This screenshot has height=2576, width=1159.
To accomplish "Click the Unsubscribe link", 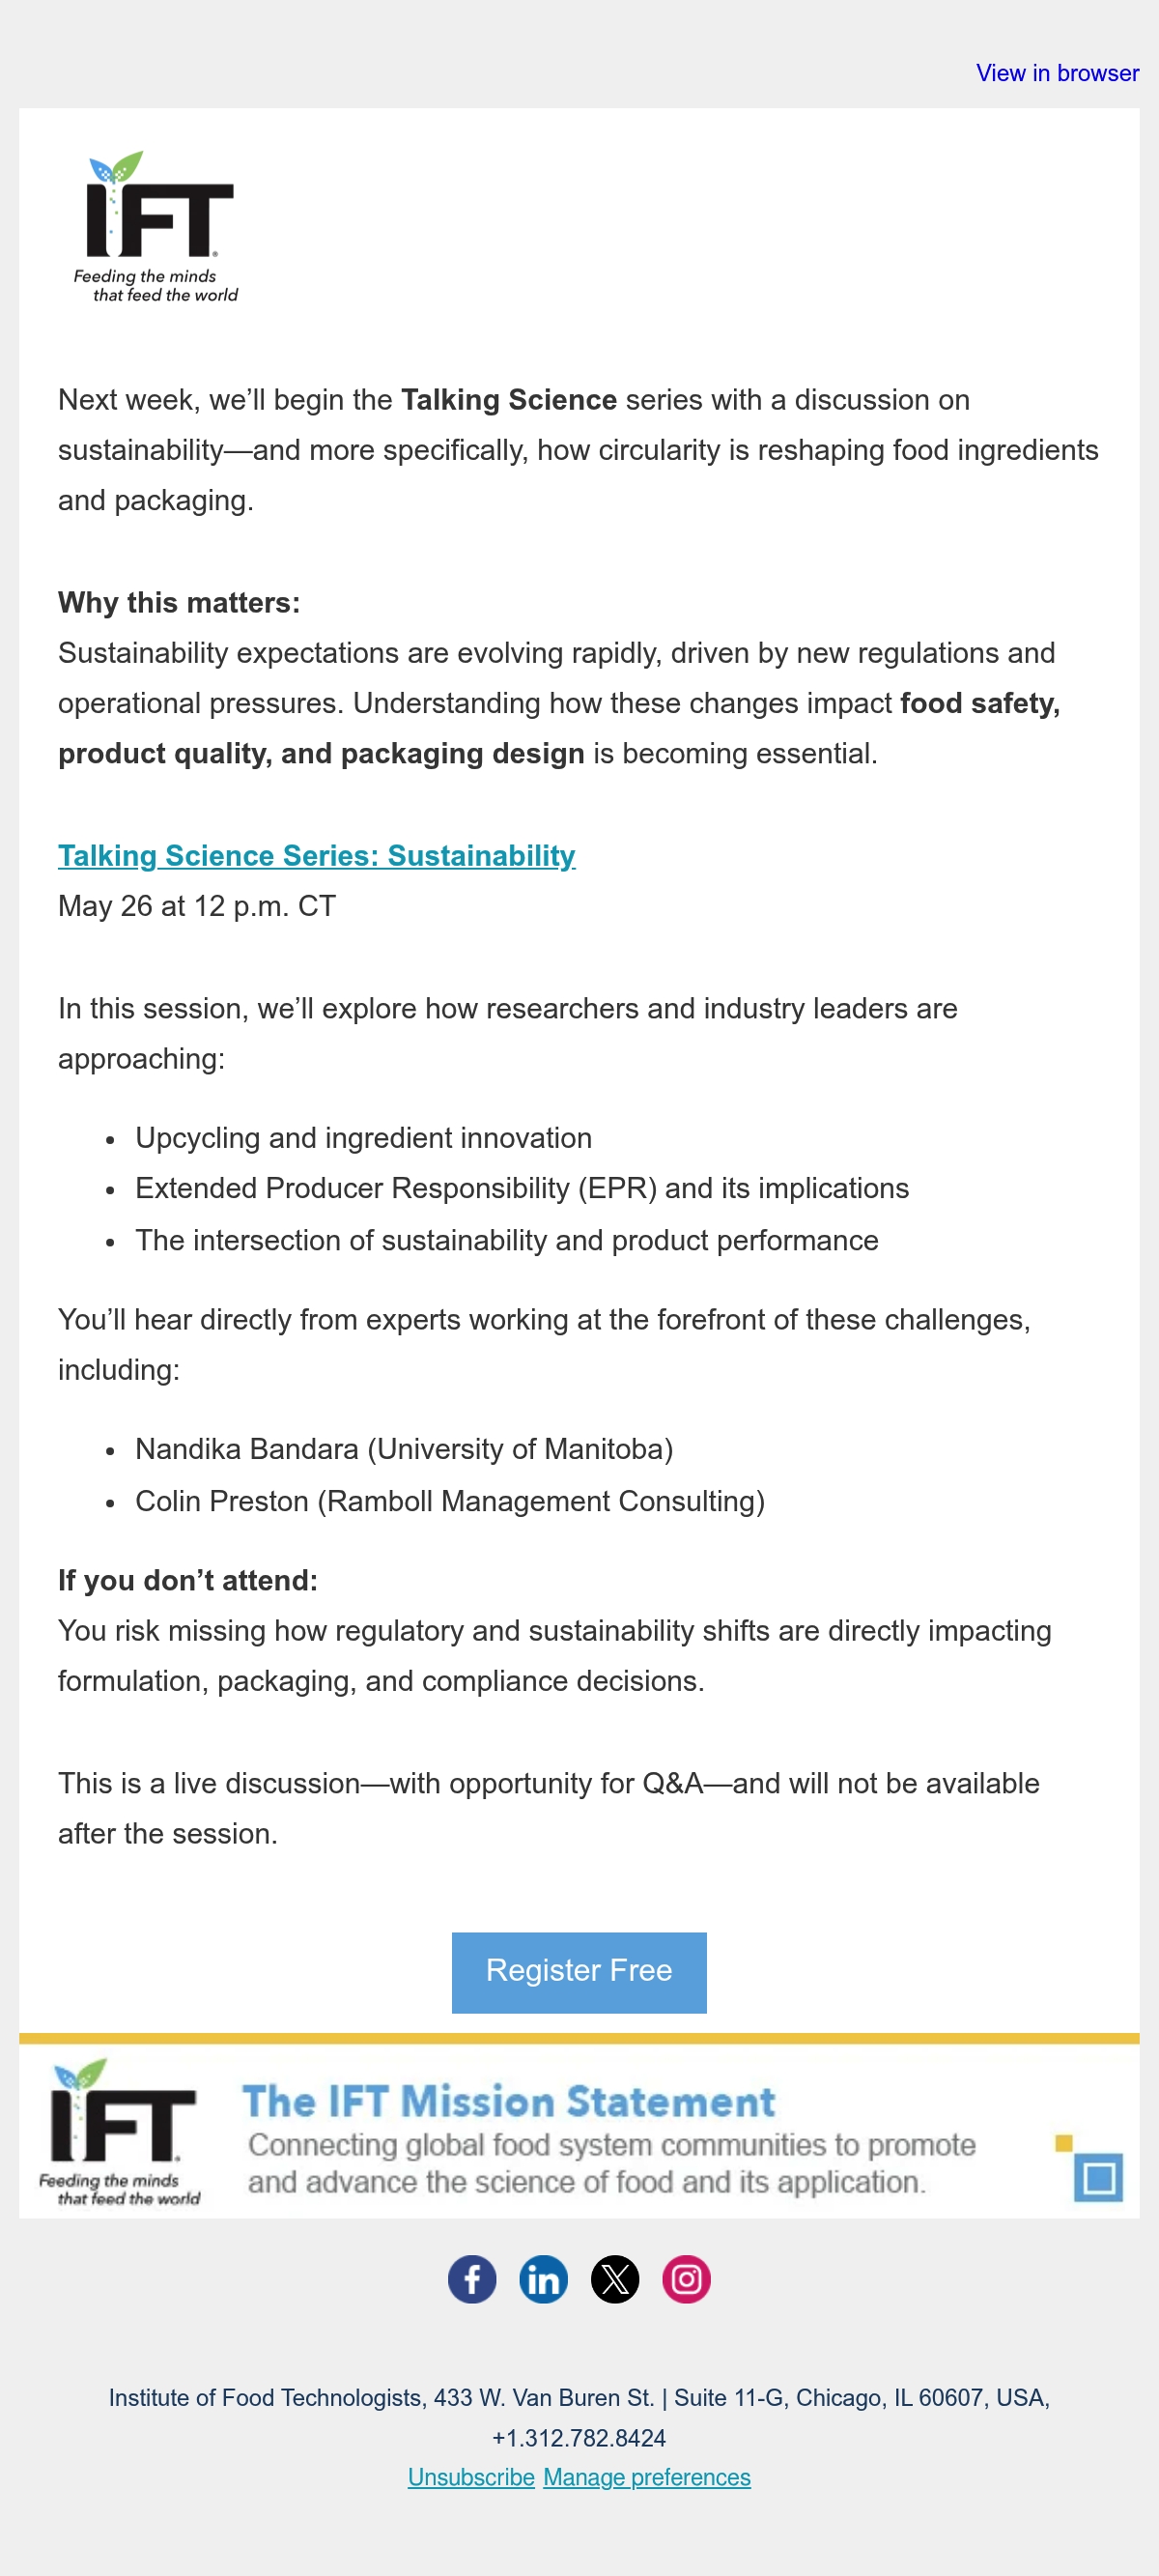I will point(471,2477).
